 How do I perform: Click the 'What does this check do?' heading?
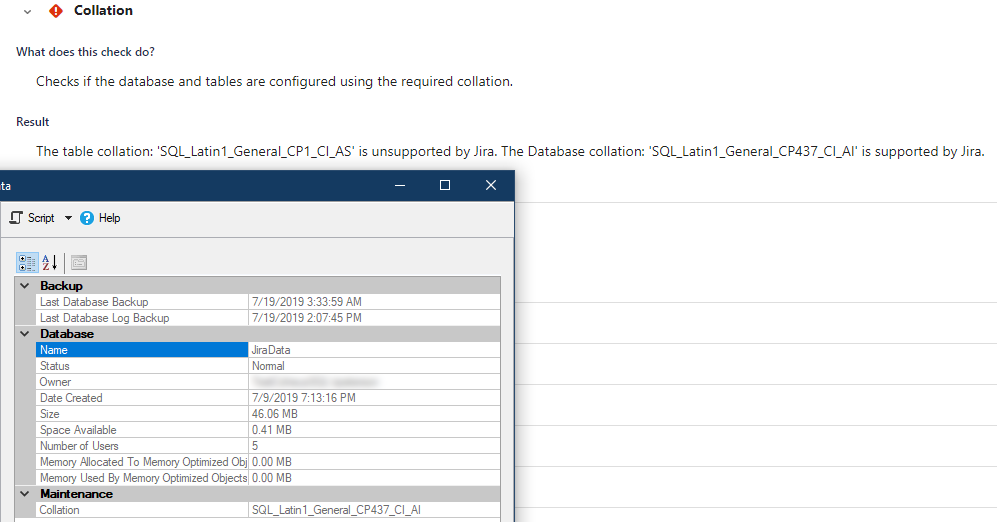[x=85, y=52]
